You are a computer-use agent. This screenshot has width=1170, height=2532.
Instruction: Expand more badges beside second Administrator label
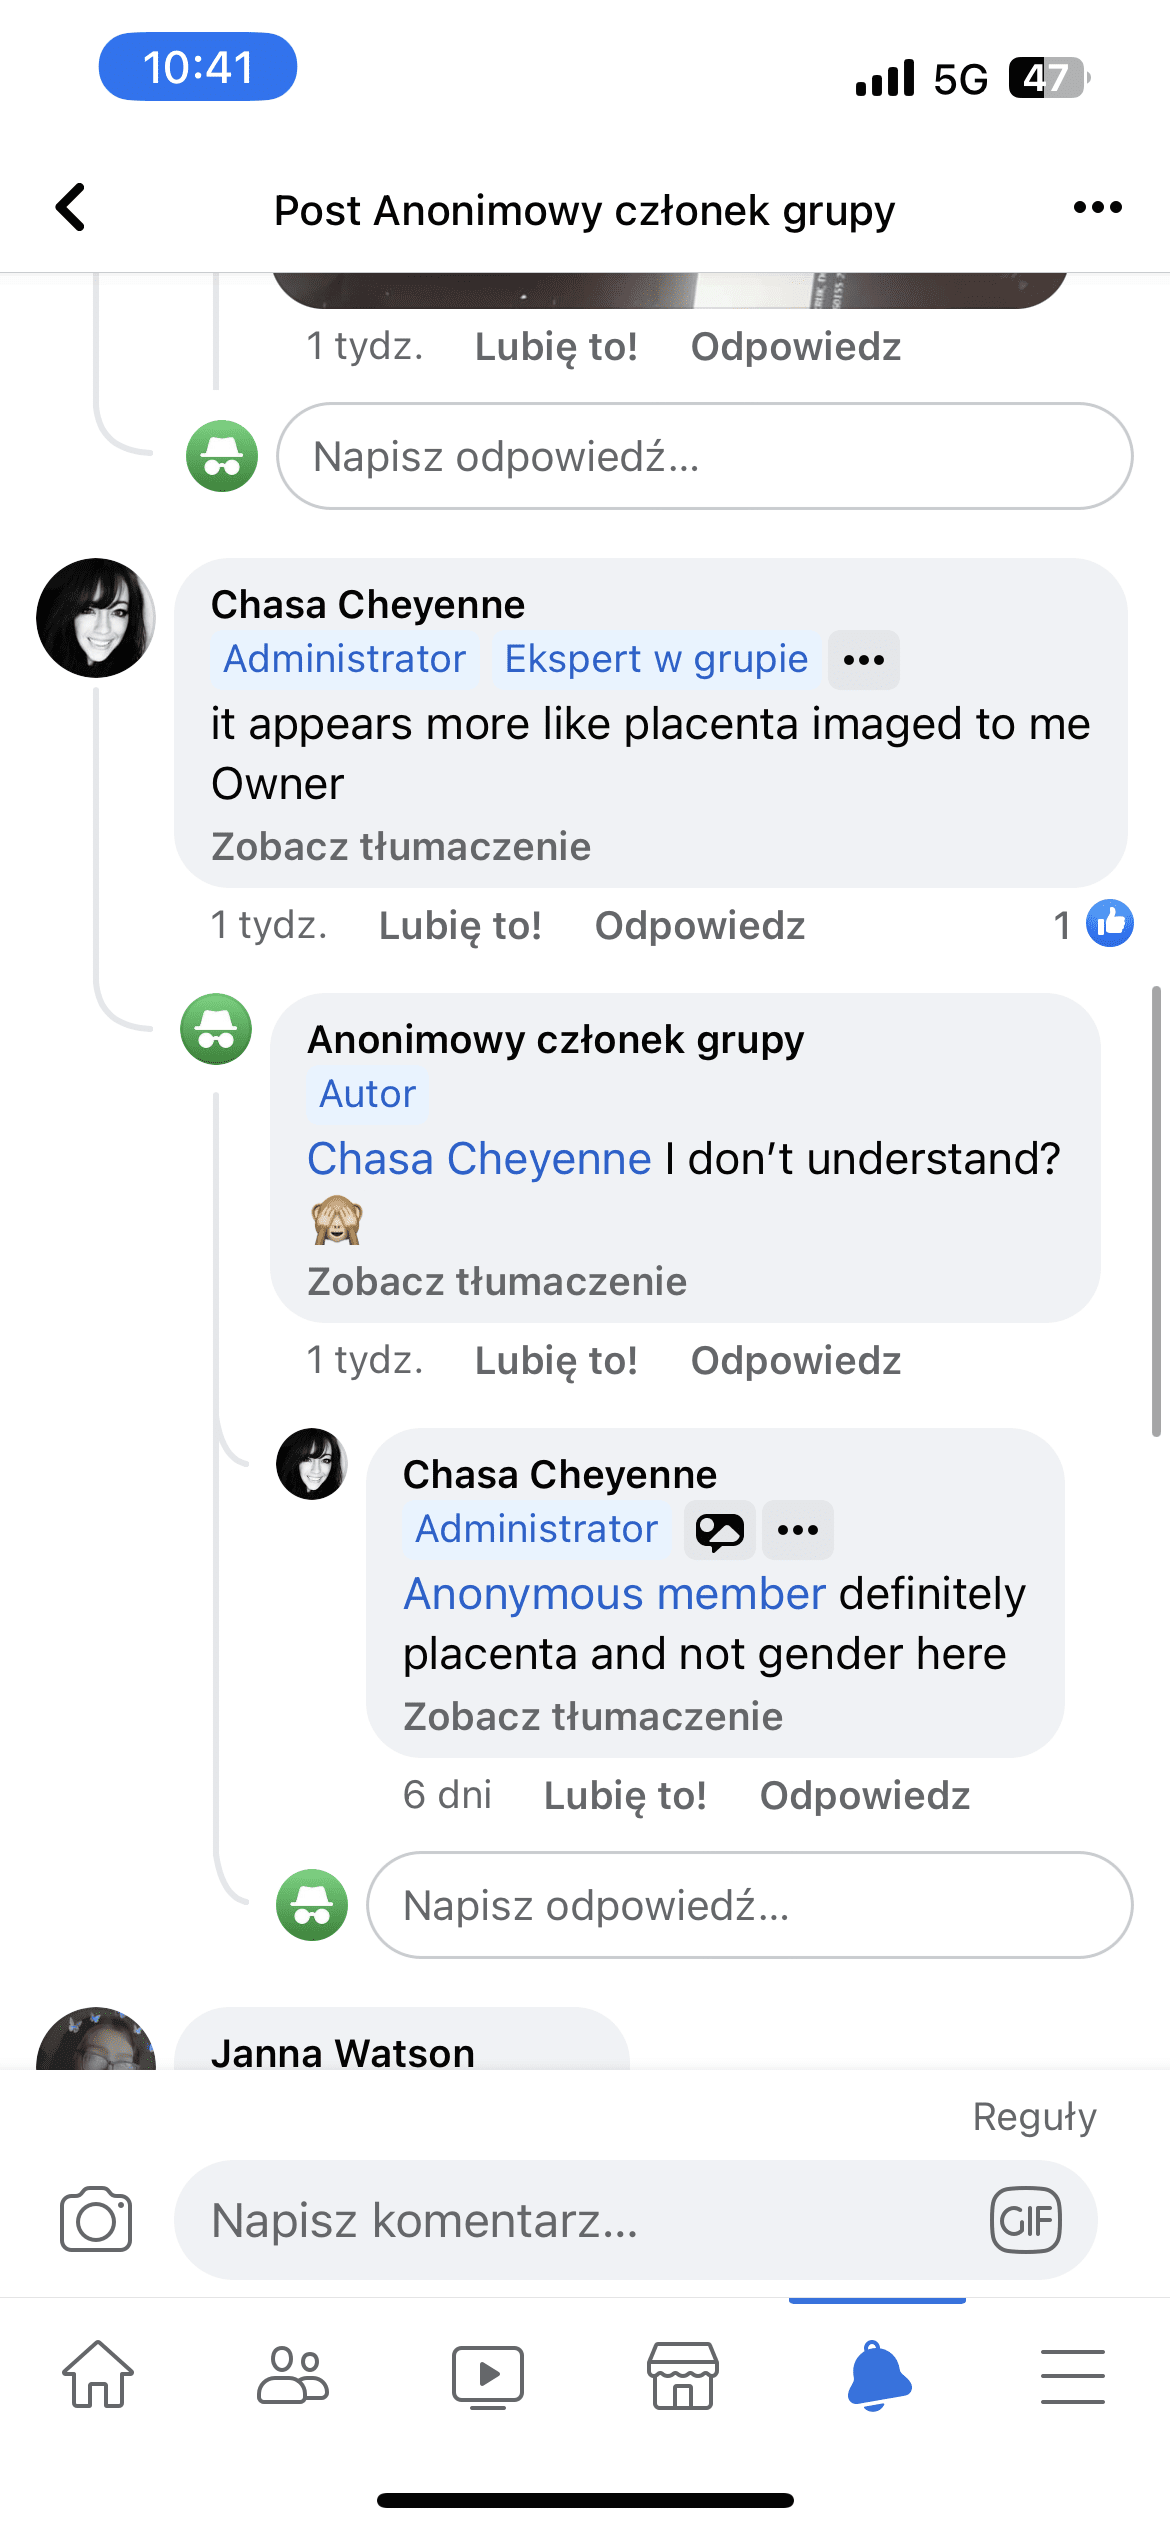pos(798,1530)
